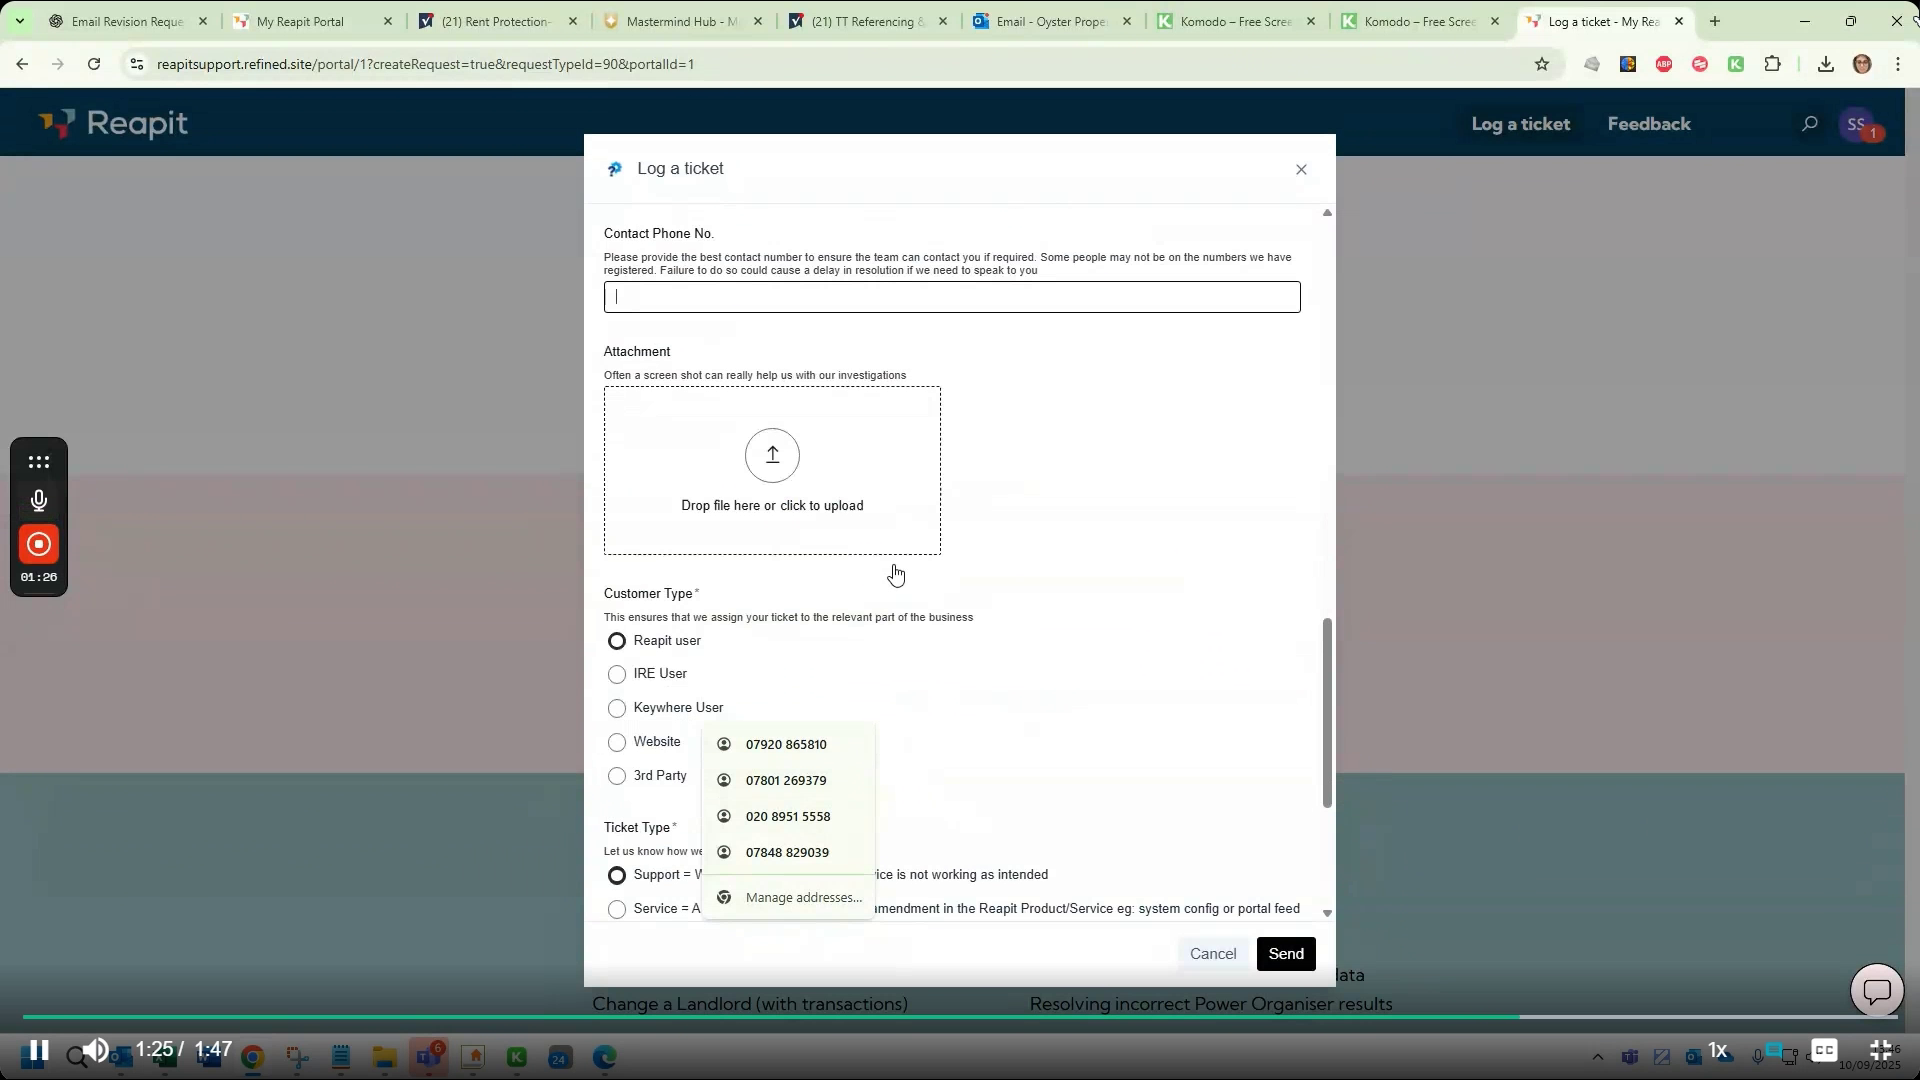The height and width of the screenshot is (1080, 1920).
Task: Click the upload icon in attachment area
Action: tap(771, 455)
